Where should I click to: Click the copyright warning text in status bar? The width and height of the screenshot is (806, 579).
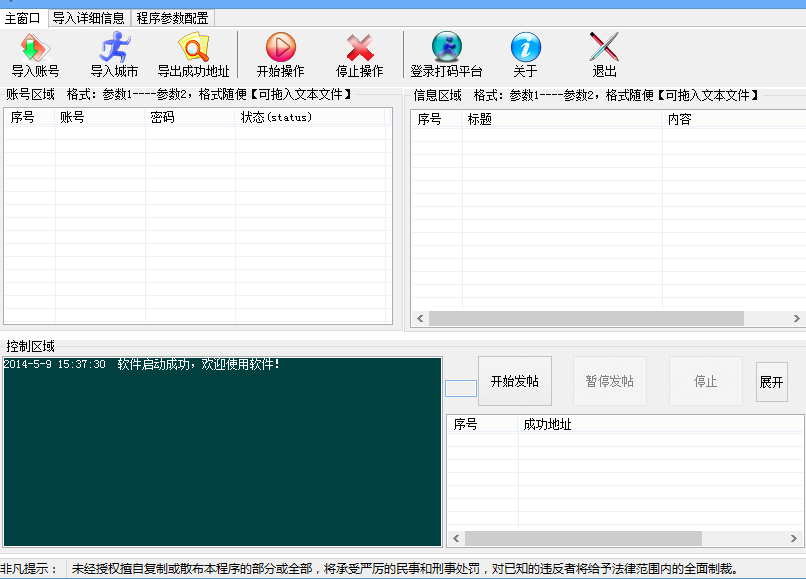405,569
